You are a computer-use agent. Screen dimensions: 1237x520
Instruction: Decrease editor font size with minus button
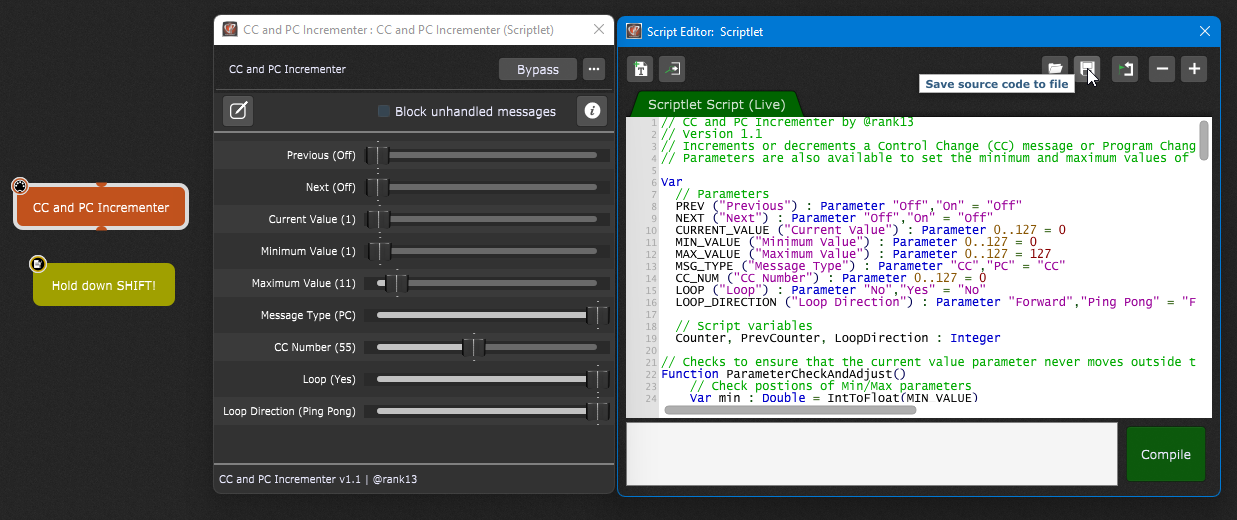tap(1161, 69)
